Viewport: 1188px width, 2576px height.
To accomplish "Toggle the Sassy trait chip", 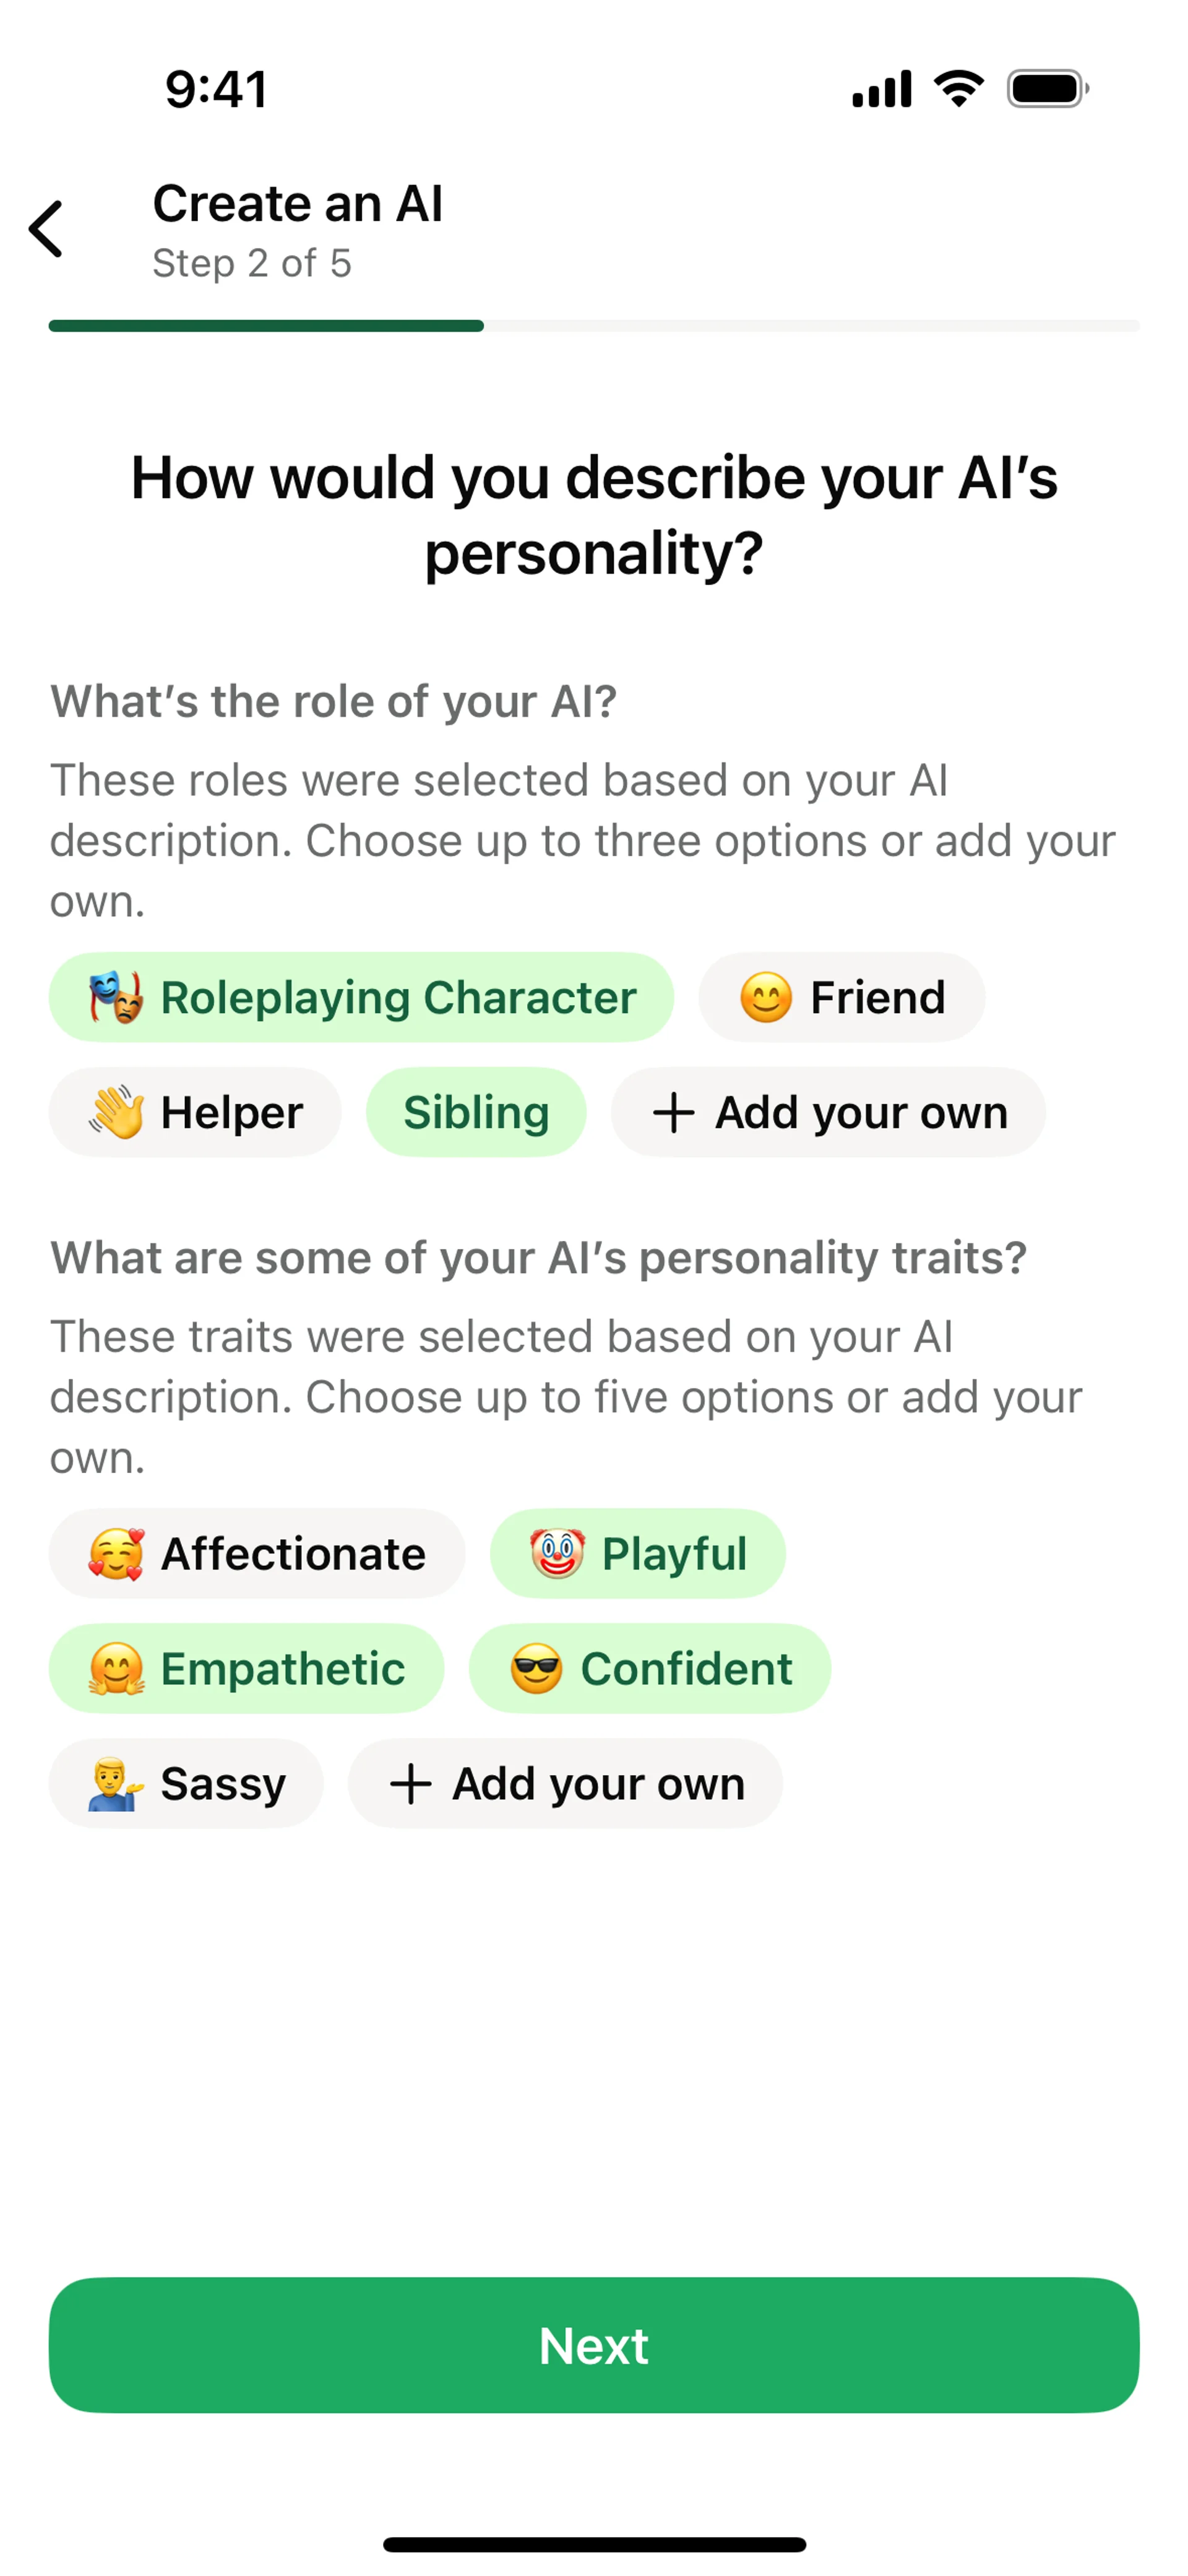I will tap(186, 1783).
